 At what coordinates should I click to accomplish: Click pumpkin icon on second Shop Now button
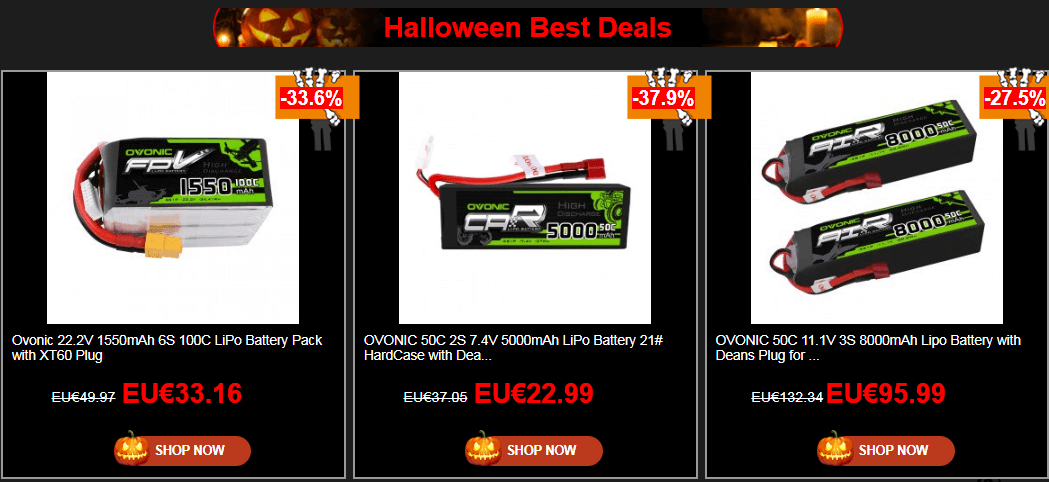[482, 449]
